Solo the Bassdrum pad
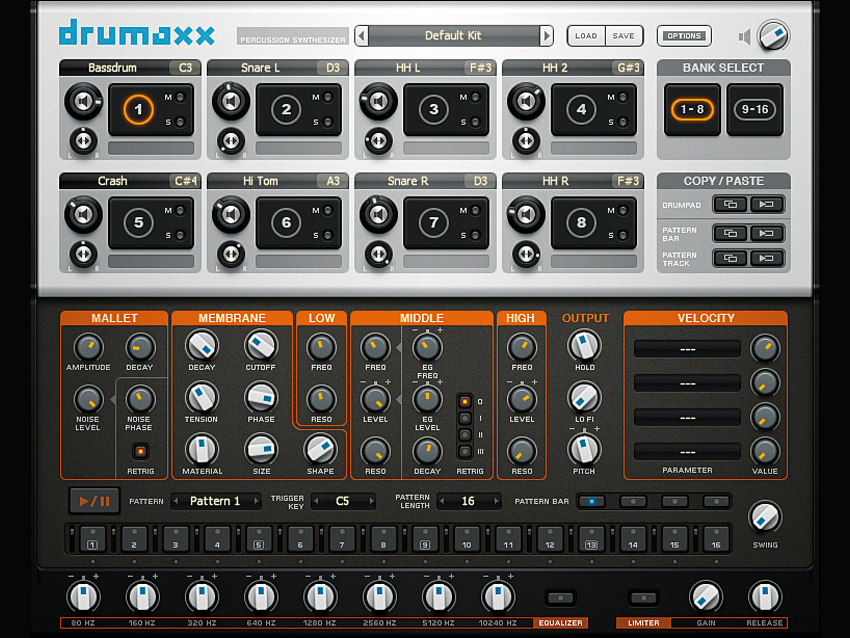This screenshot has width=850, height=638. point(180,122)
